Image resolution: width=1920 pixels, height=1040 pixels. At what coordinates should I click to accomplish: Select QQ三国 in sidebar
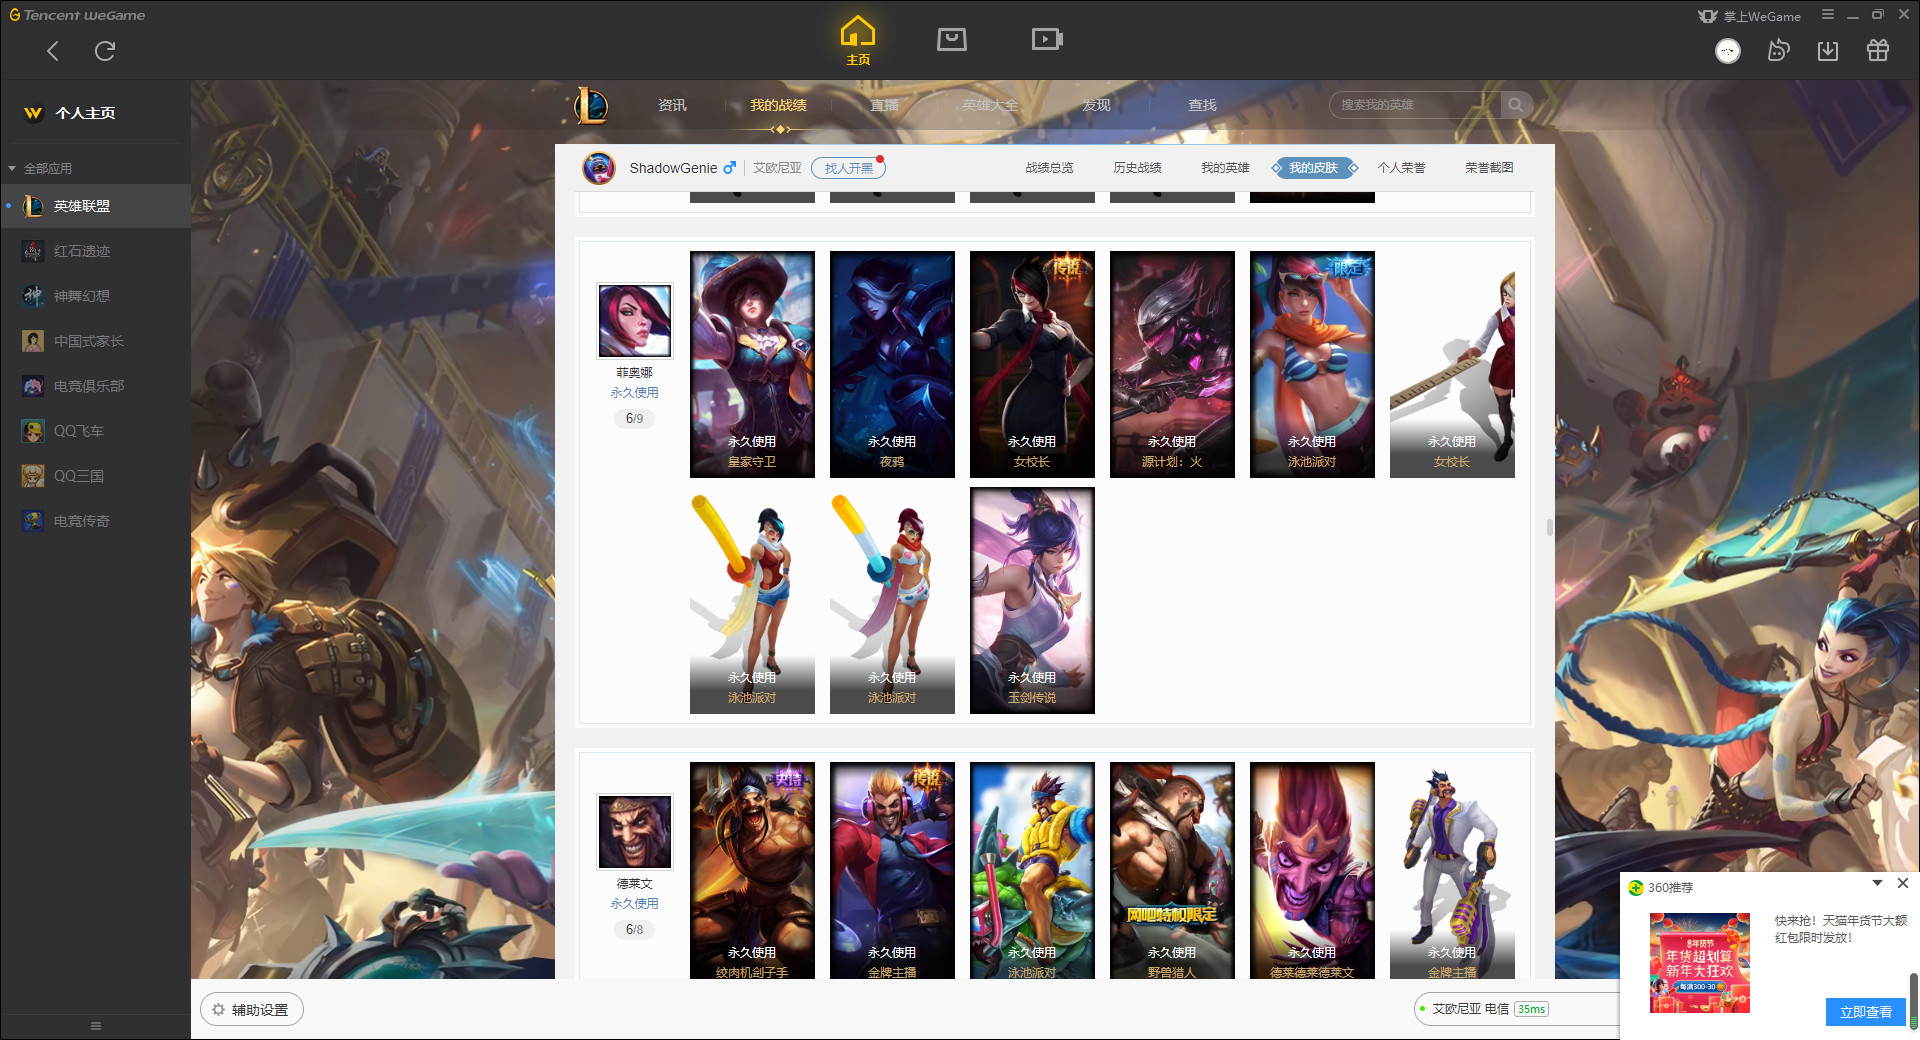[95, 476]
